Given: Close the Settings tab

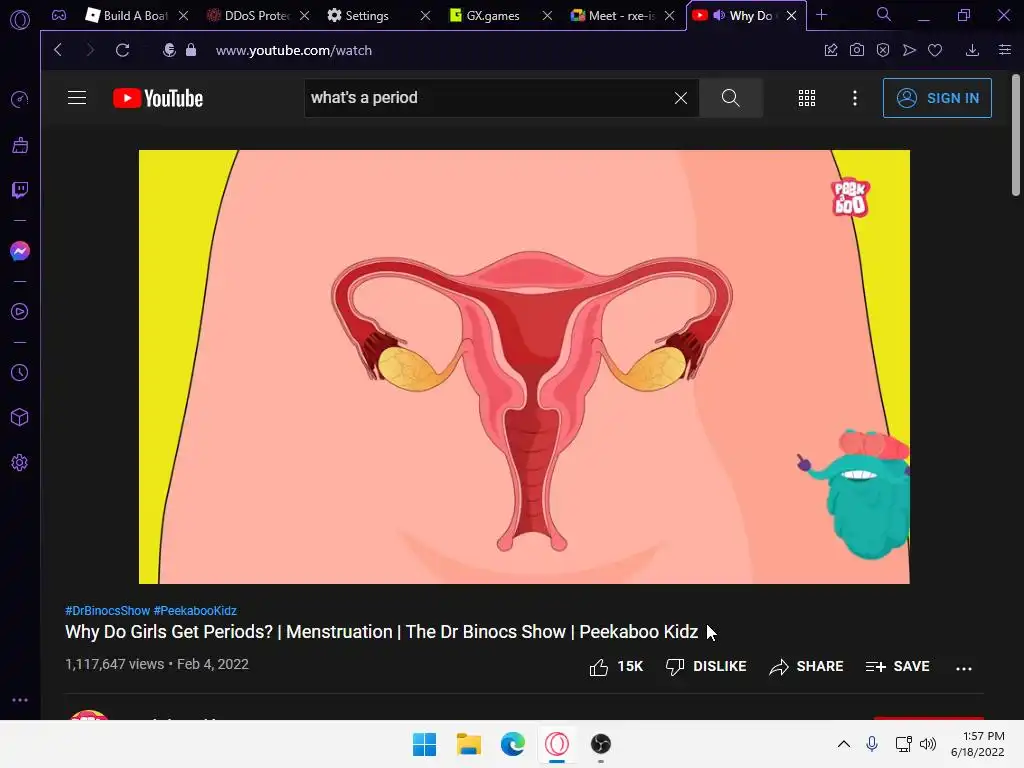Looking at the screenshot, I should (x=425, y=15).
